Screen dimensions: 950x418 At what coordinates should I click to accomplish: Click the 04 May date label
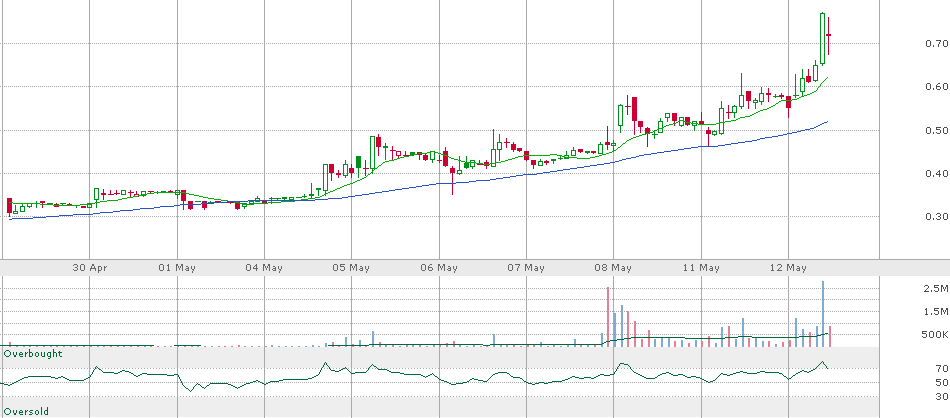click(x=265, y=267)
